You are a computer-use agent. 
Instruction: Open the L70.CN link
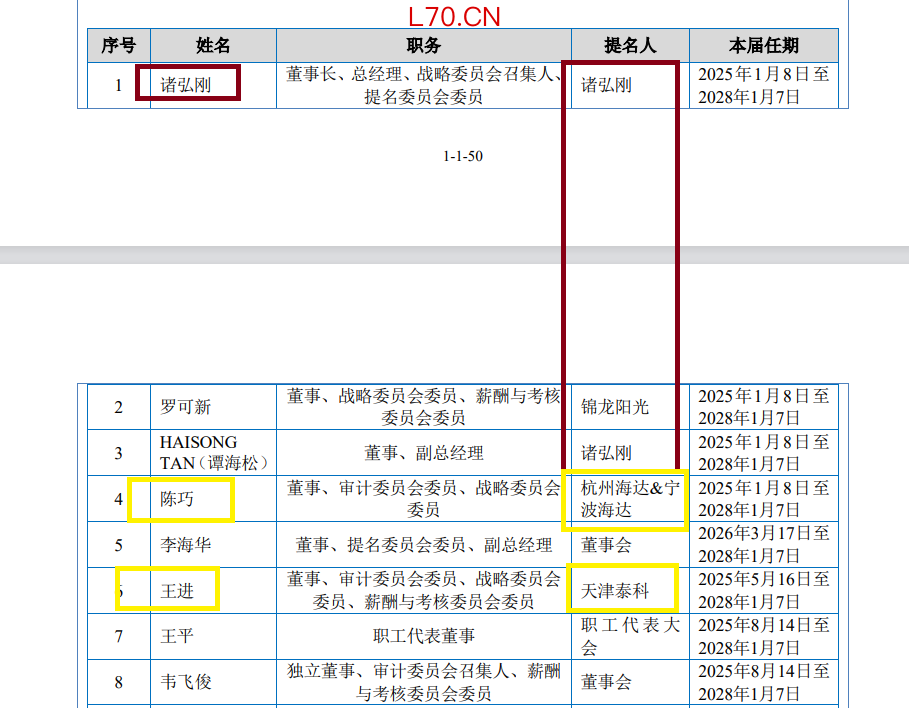coord(453,15)
